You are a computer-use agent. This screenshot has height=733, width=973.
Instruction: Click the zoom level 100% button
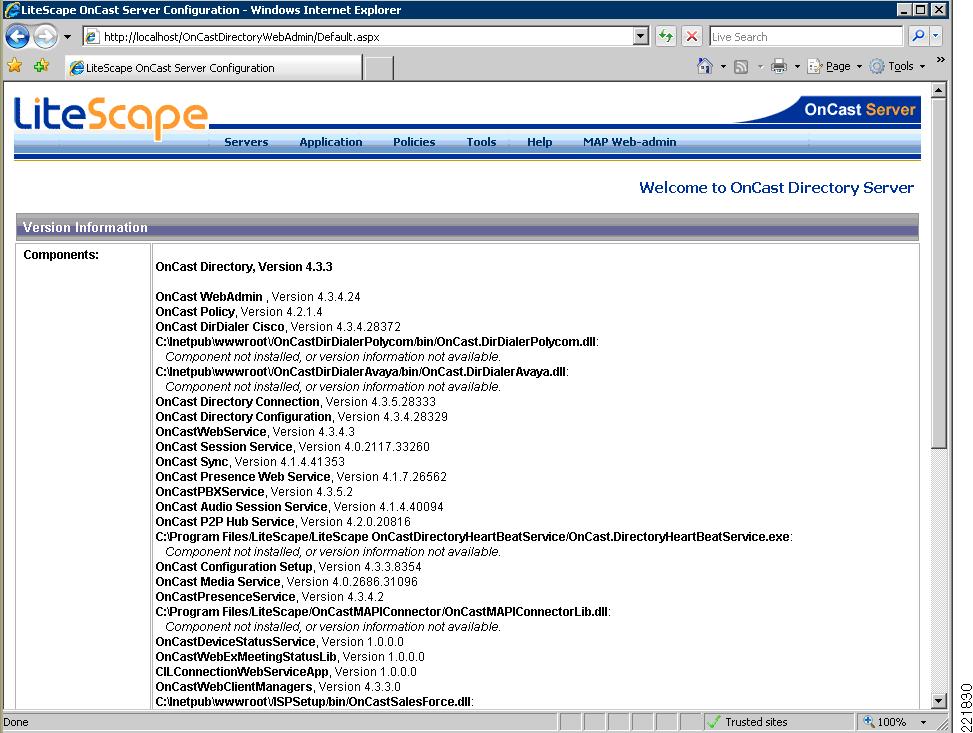click(x=884, y=722)
